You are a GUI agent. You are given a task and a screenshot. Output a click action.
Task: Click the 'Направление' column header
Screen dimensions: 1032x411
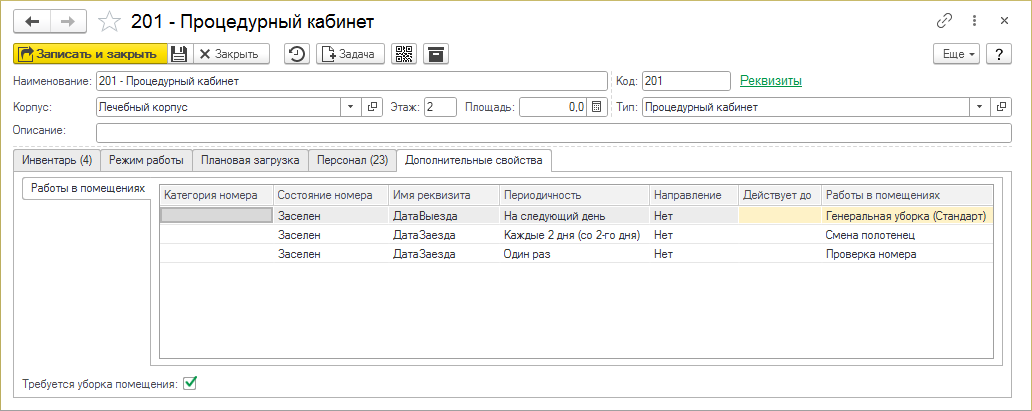click(694, 195)
